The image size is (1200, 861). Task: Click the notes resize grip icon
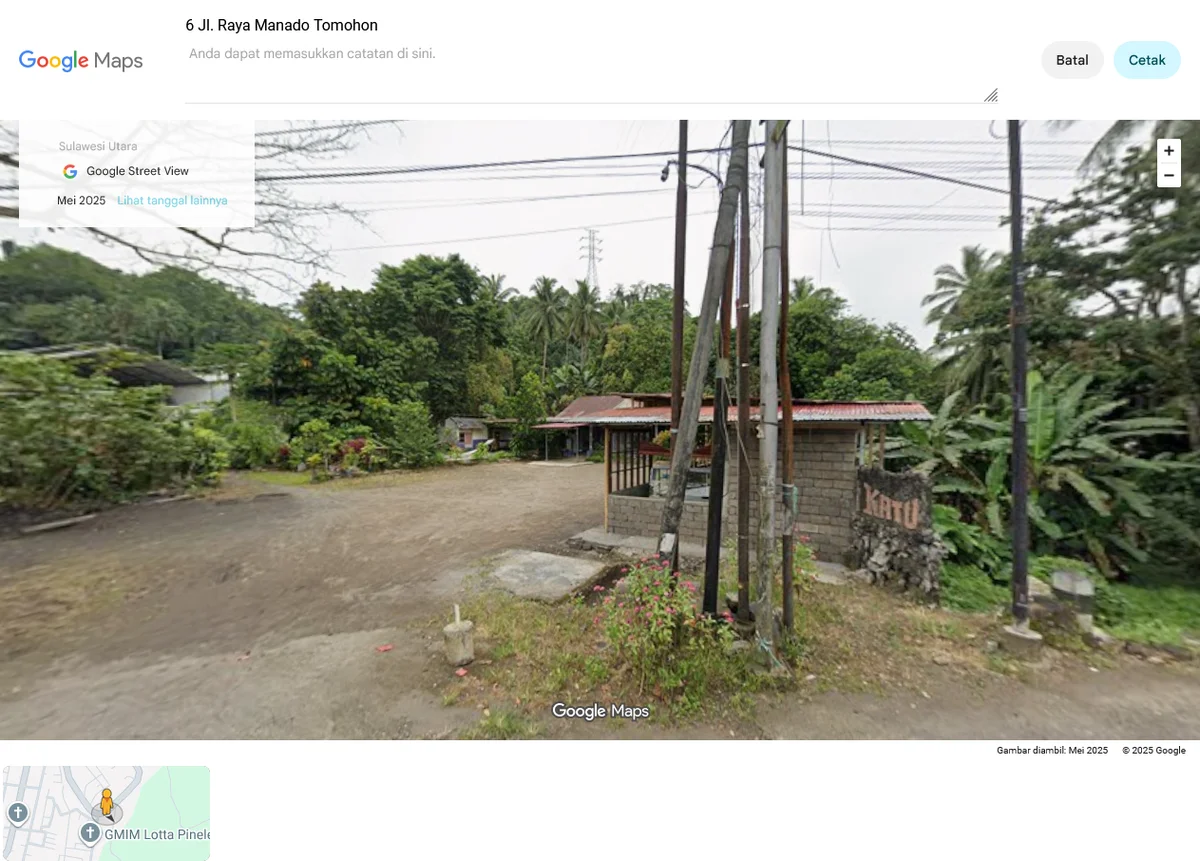tap(990, 95)
